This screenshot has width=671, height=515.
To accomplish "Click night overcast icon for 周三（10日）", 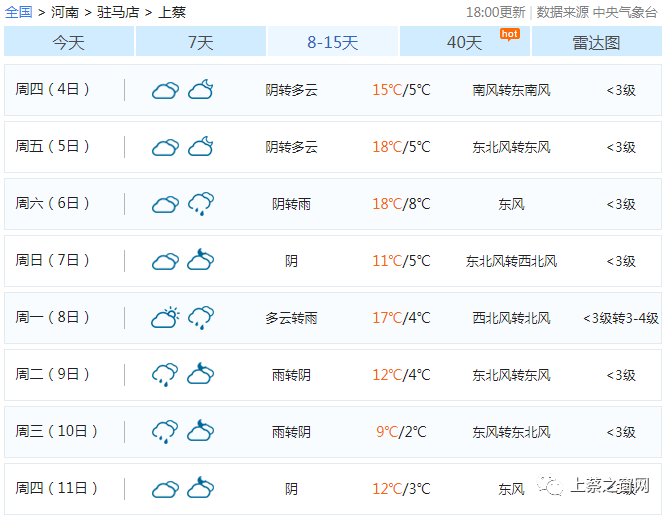I will 201,430.
